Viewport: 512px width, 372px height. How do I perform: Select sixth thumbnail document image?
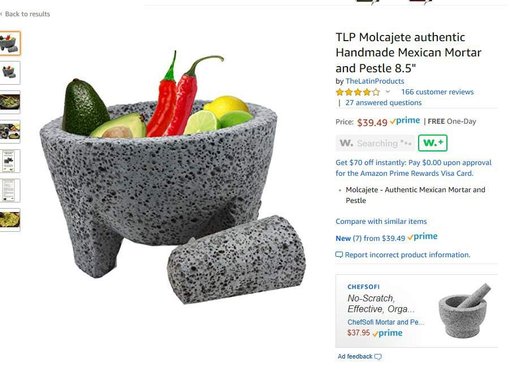[x=10, y=190]
